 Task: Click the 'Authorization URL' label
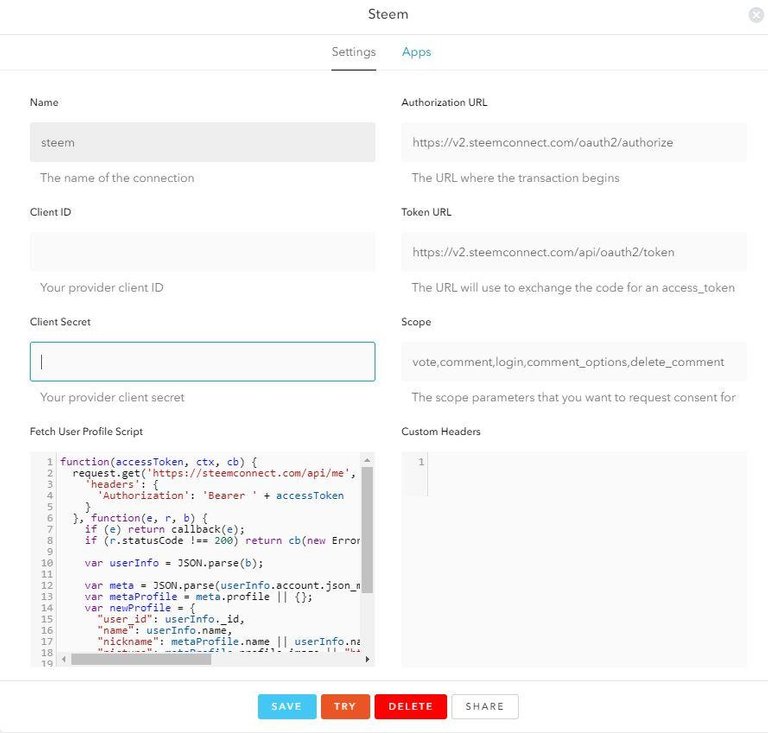(x=444, y=102)
